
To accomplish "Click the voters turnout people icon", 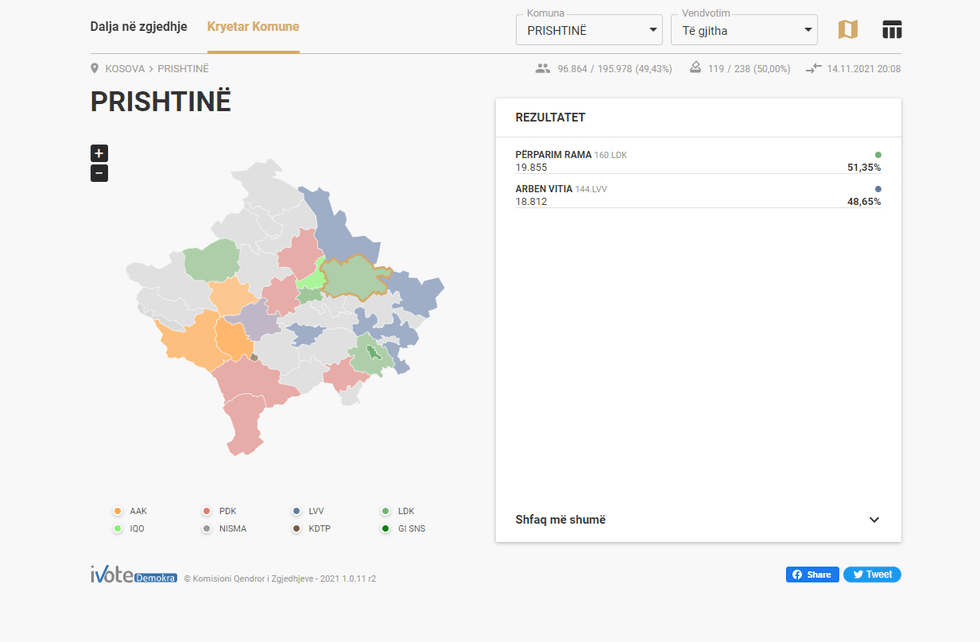I will point(543,69).
